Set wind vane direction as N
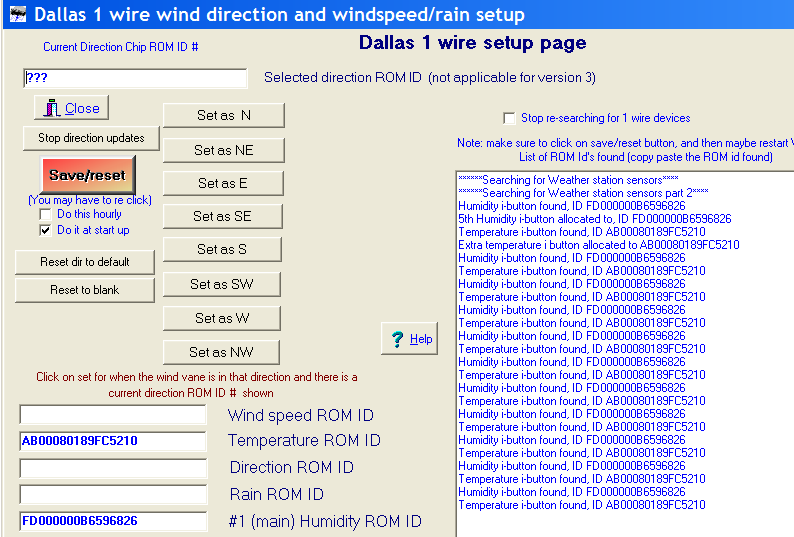 223,116
